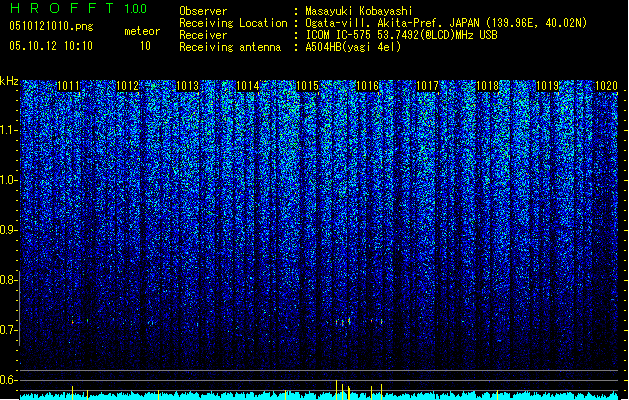Click the Observer label
629x400 pixels.
pos(203,11)
